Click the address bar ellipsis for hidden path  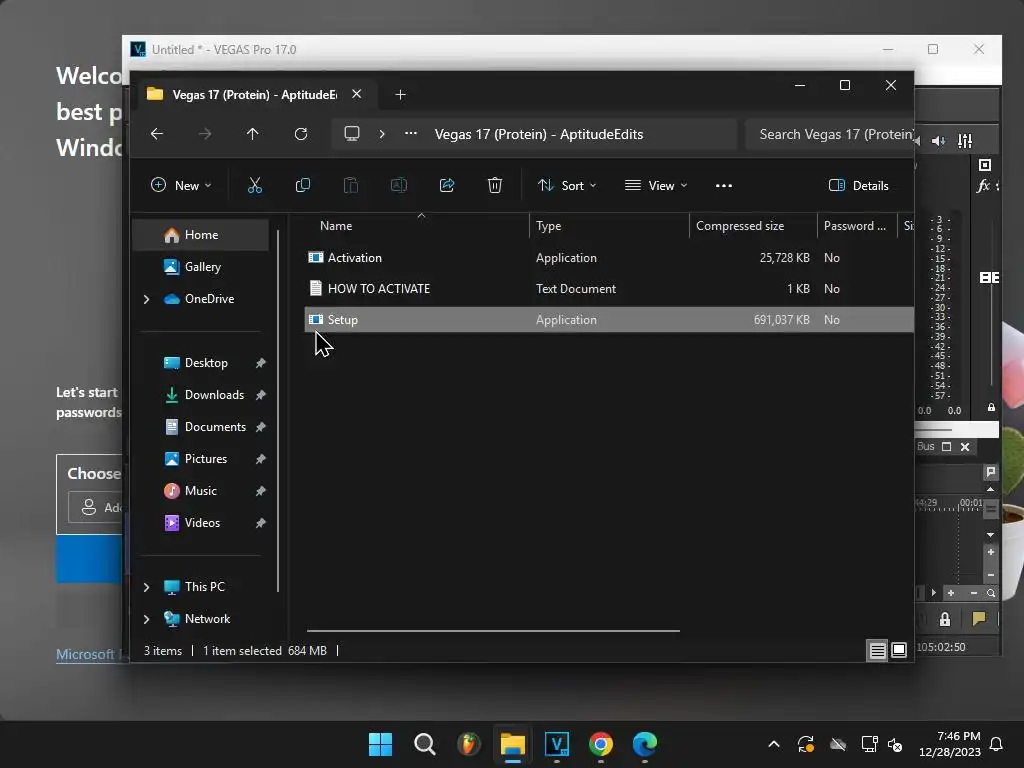pos(411,134)
